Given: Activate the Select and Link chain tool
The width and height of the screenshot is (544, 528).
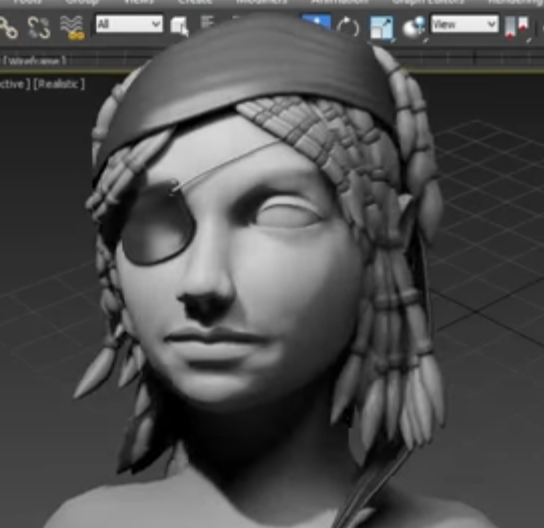Looking at the screenshot, I should click(8, 28).
